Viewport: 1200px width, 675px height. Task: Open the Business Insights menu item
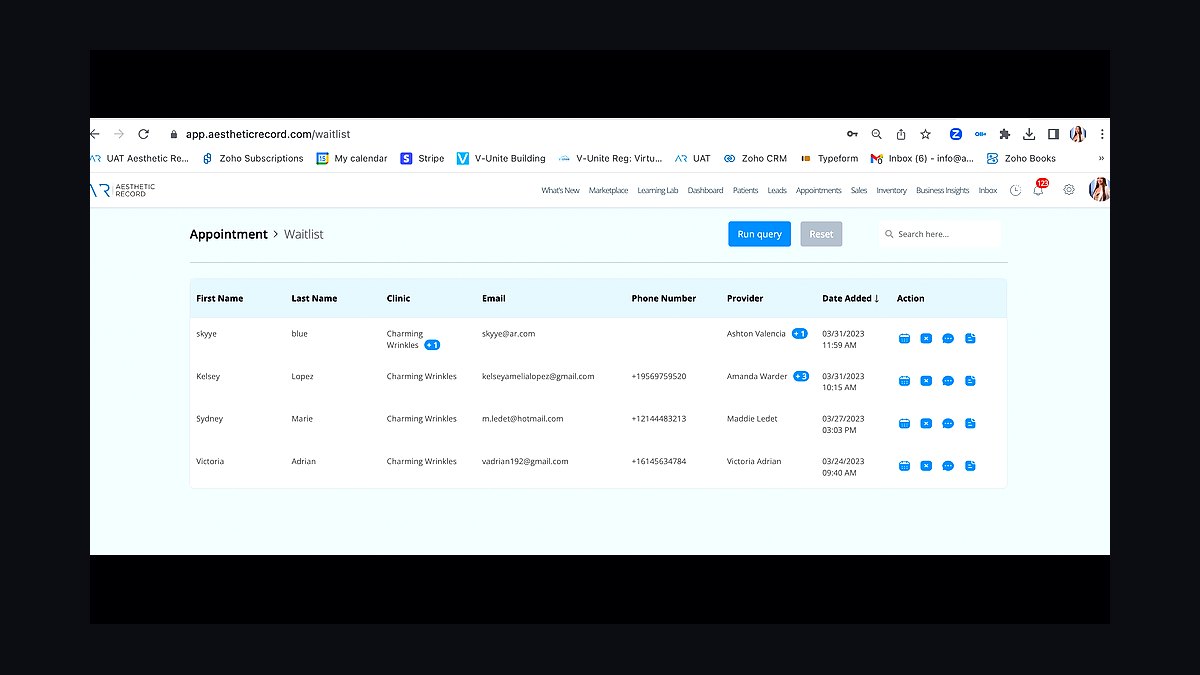[x=943, y=190]
